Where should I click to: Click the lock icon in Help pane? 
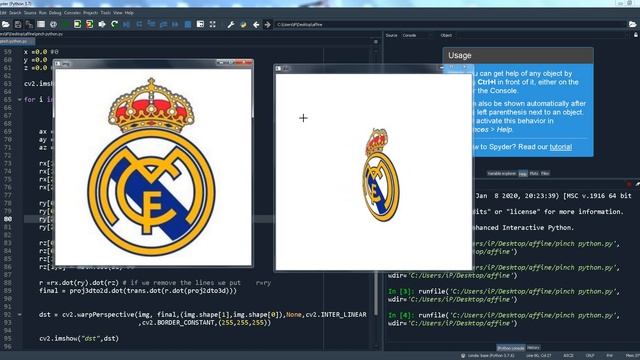point(636,35)
